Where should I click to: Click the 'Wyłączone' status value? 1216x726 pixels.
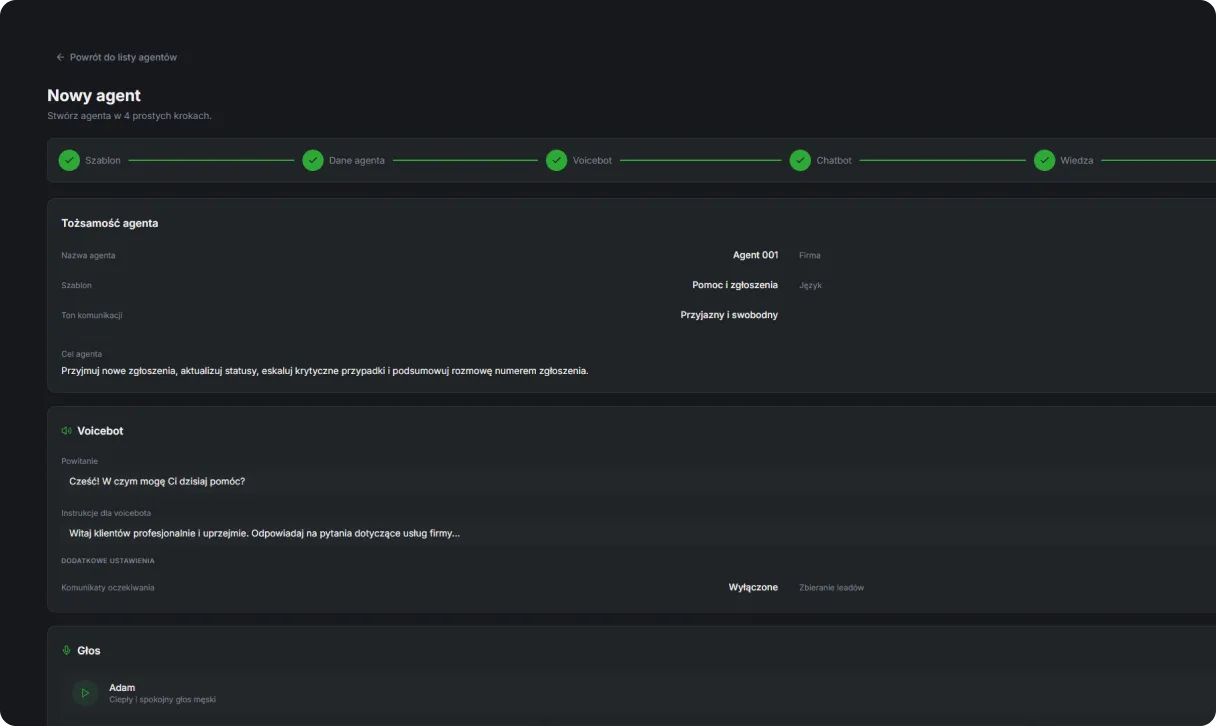coord(753,587)
